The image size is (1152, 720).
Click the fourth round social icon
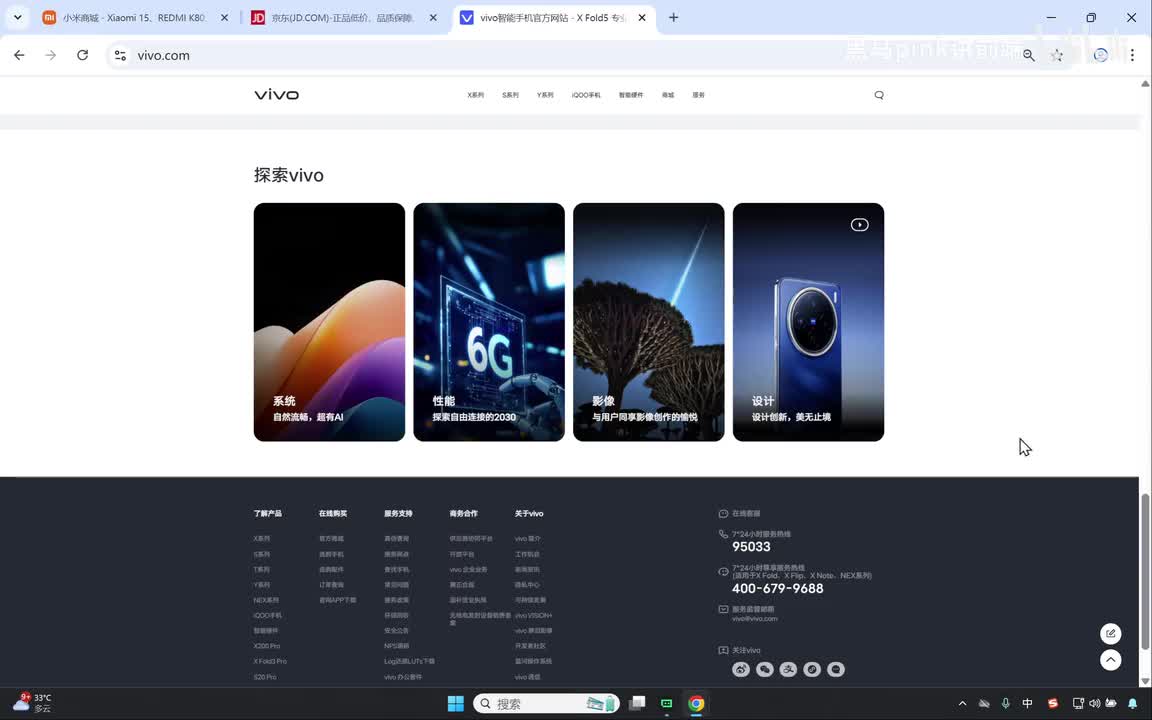tap(812, 669)
